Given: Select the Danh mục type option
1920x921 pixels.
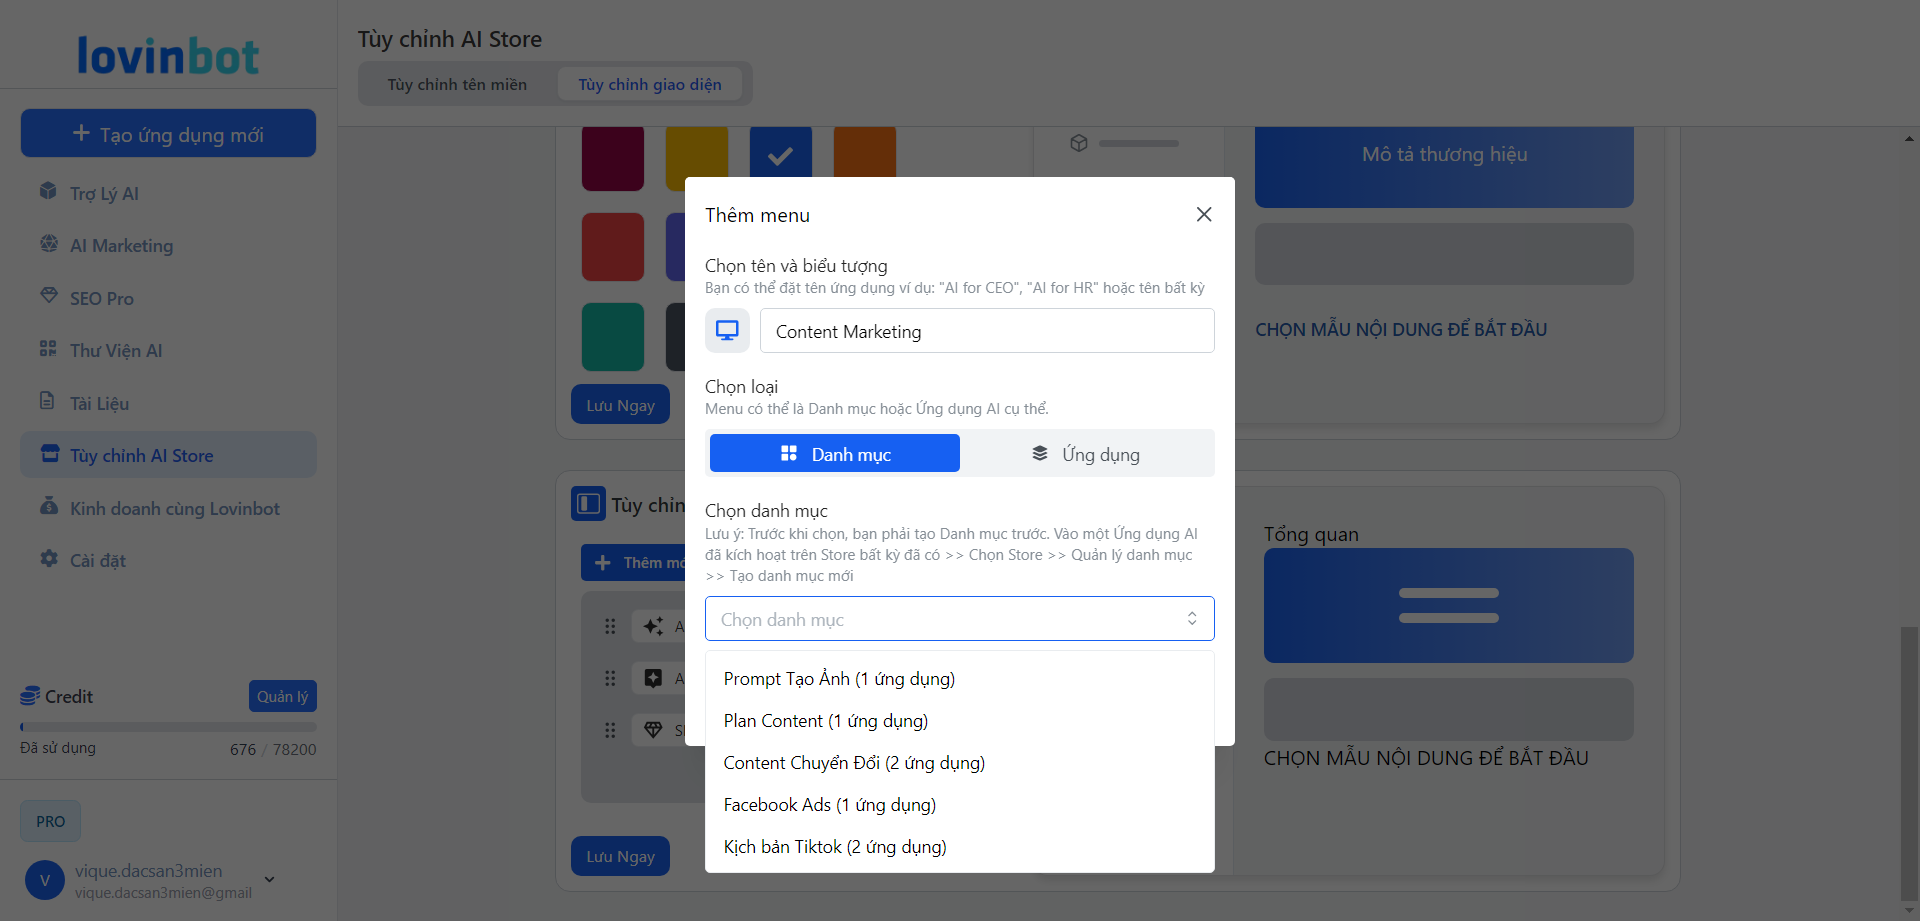Looking at the screenshot, I should (835, 454).
